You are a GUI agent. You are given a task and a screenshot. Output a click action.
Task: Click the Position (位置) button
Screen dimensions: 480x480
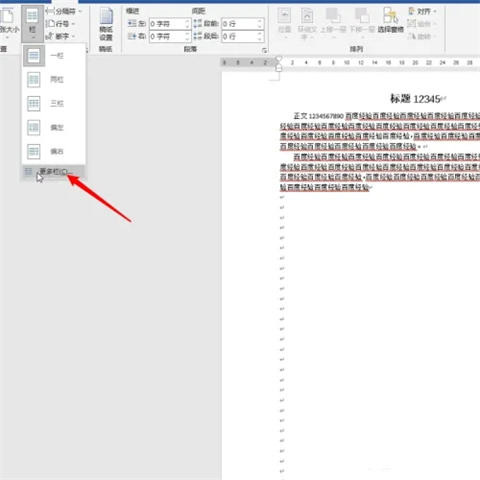(x=284, y=24)
